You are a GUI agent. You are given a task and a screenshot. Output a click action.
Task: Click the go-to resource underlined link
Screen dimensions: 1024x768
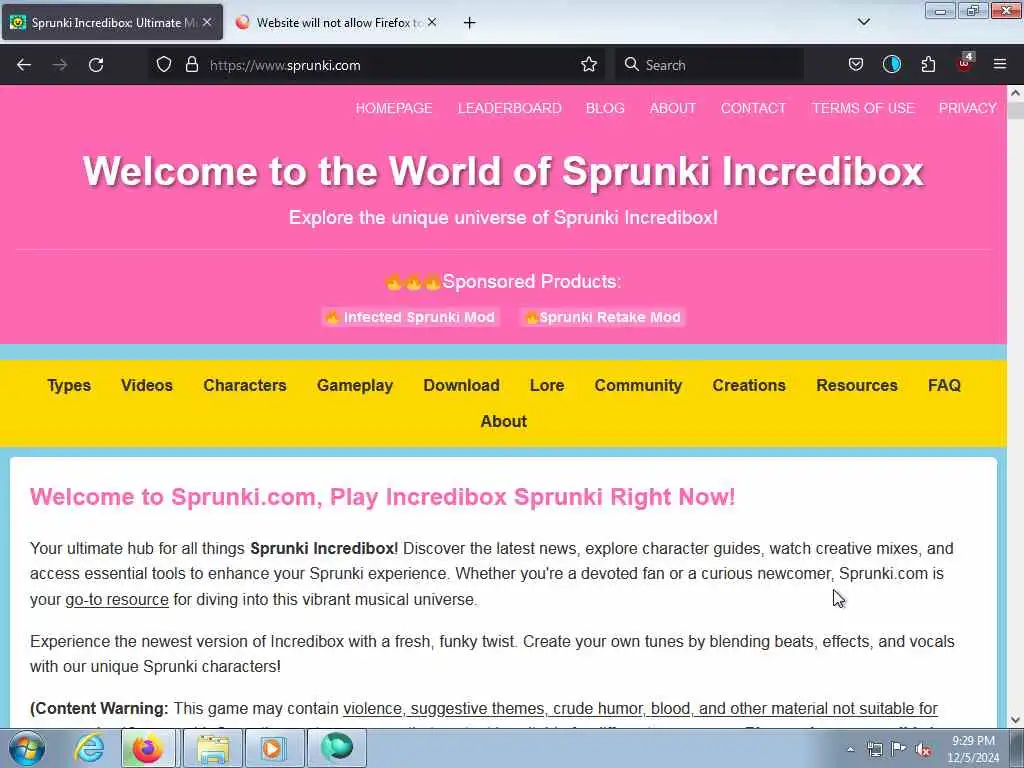tap(117, 600)
